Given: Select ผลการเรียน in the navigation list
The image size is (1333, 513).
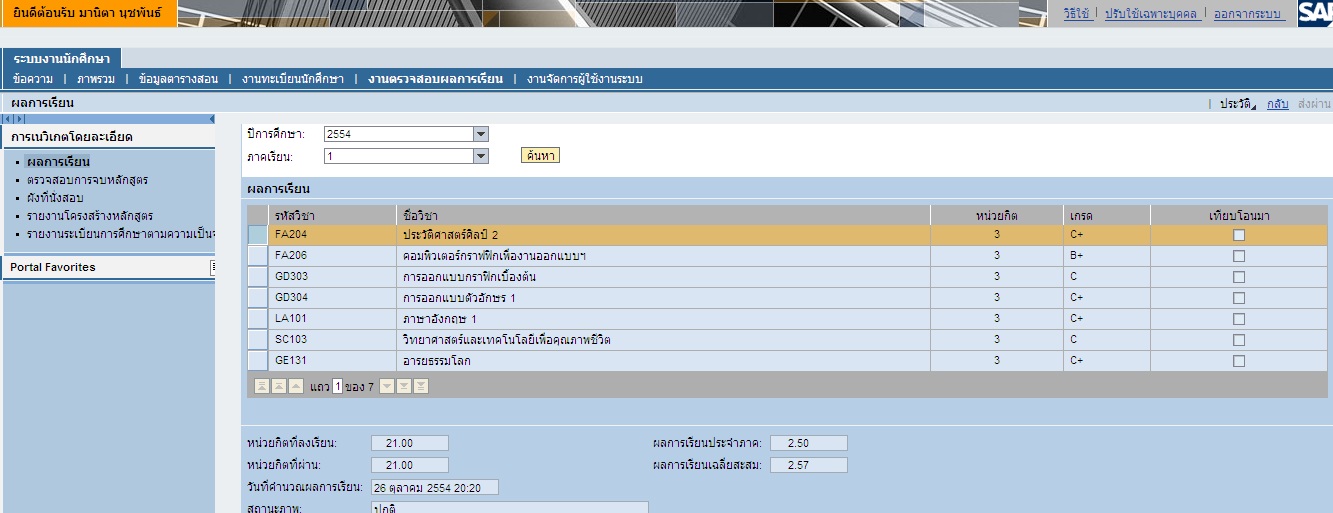Looking at the screenshot, I should coord(59,162).
